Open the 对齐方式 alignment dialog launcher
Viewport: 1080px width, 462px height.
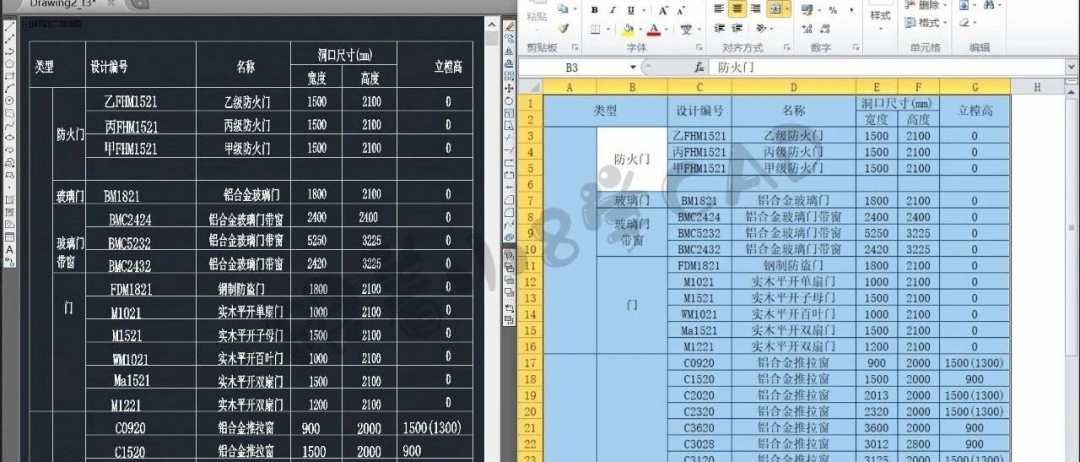[x=785, y=48]
